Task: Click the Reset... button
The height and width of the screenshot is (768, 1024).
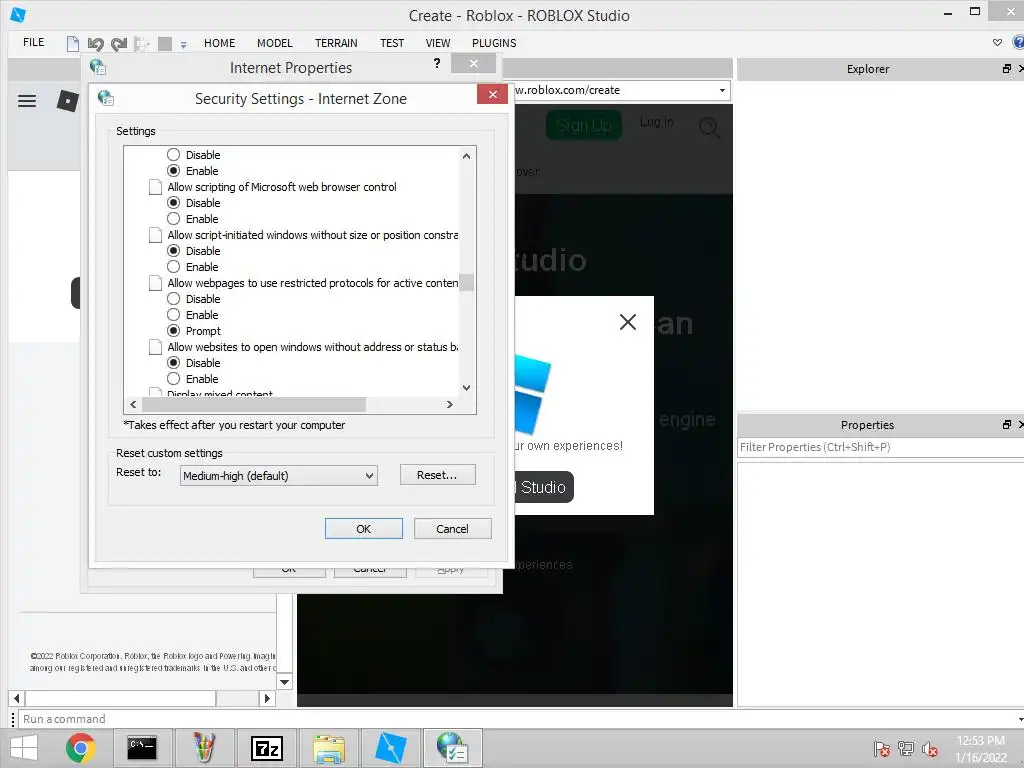Action: 437,475
